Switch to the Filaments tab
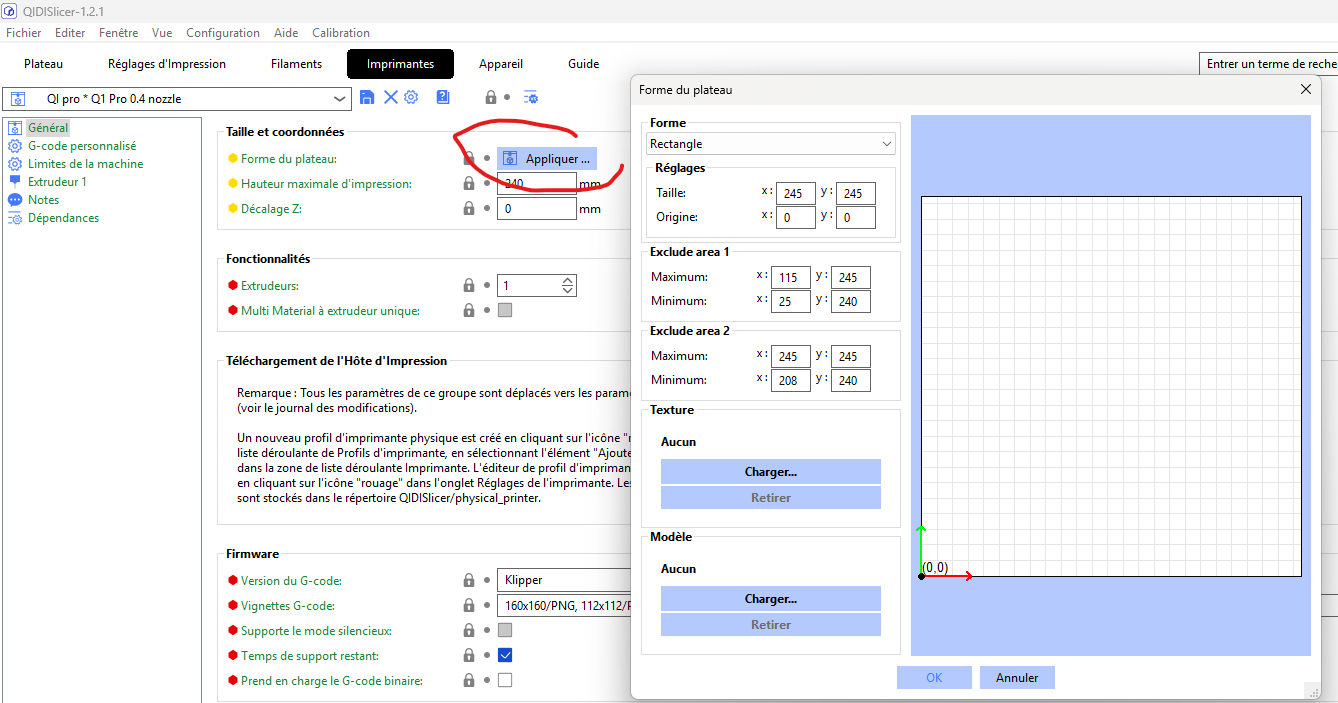This screenshot has height=703, width=1338. point(297,64)
